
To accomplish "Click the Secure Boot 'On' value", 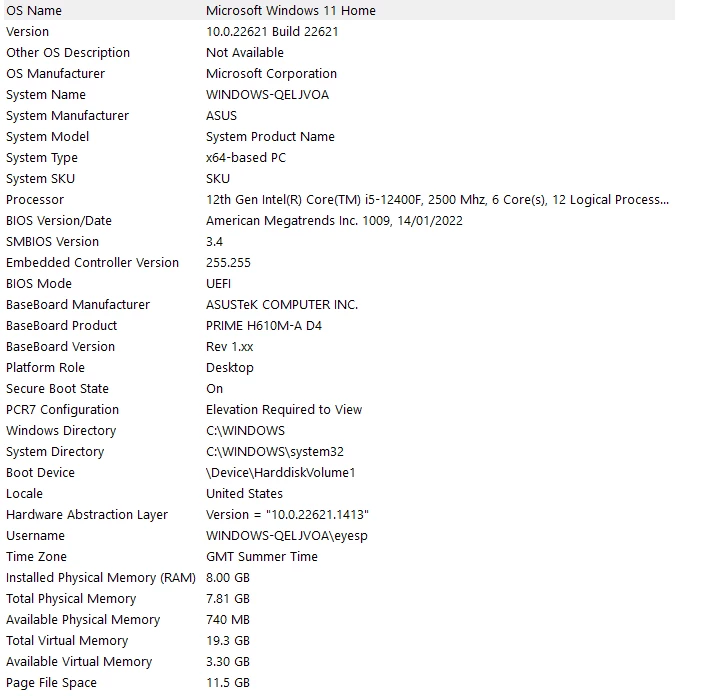I will (x=215, y=389).
